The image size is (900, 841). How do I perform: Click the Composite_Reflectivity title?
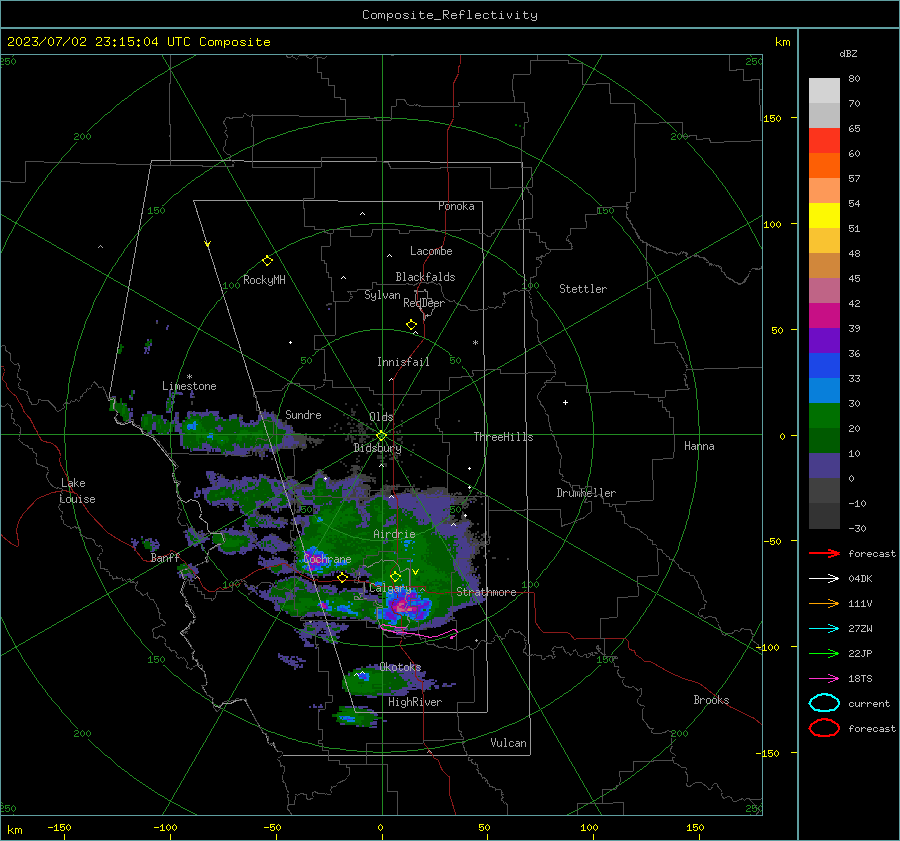pos(449,15)
